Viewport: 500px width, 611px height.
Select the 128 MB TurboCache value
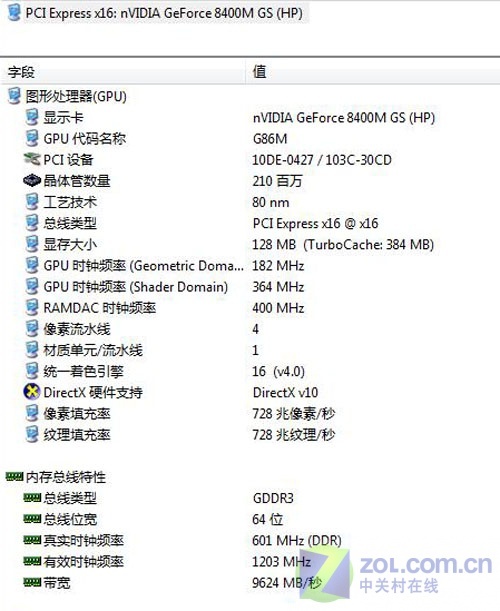click(x=343, y=244)
